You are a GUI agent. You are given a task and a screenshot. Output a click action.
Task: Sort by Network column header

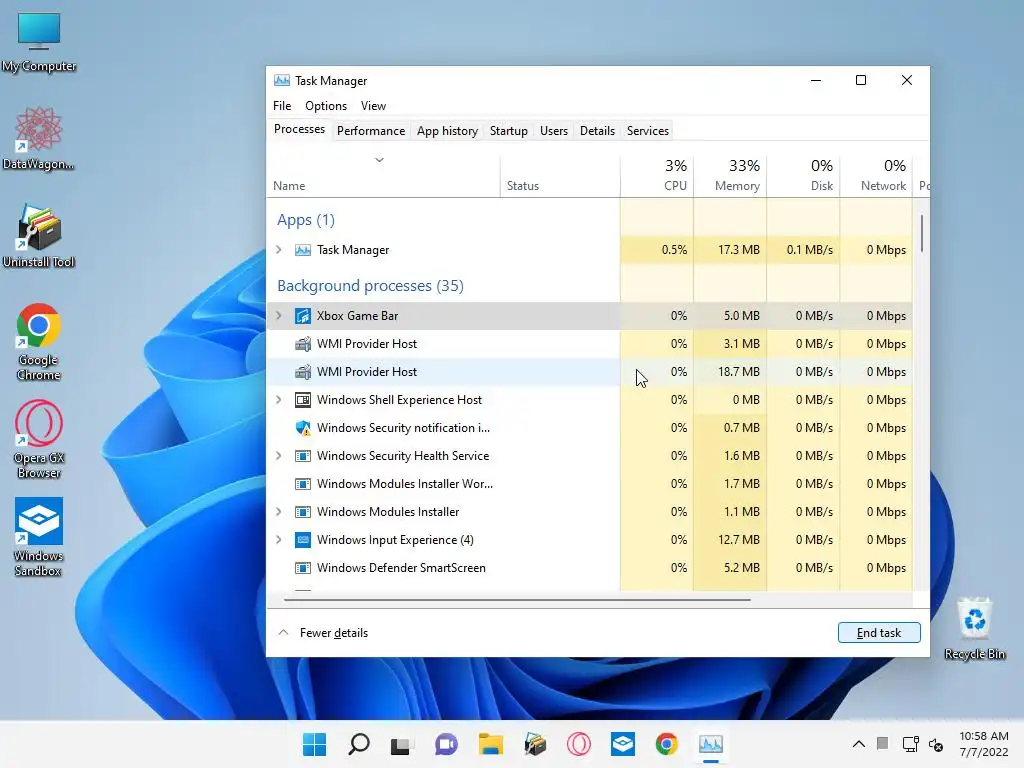click(x=876, y=175)
